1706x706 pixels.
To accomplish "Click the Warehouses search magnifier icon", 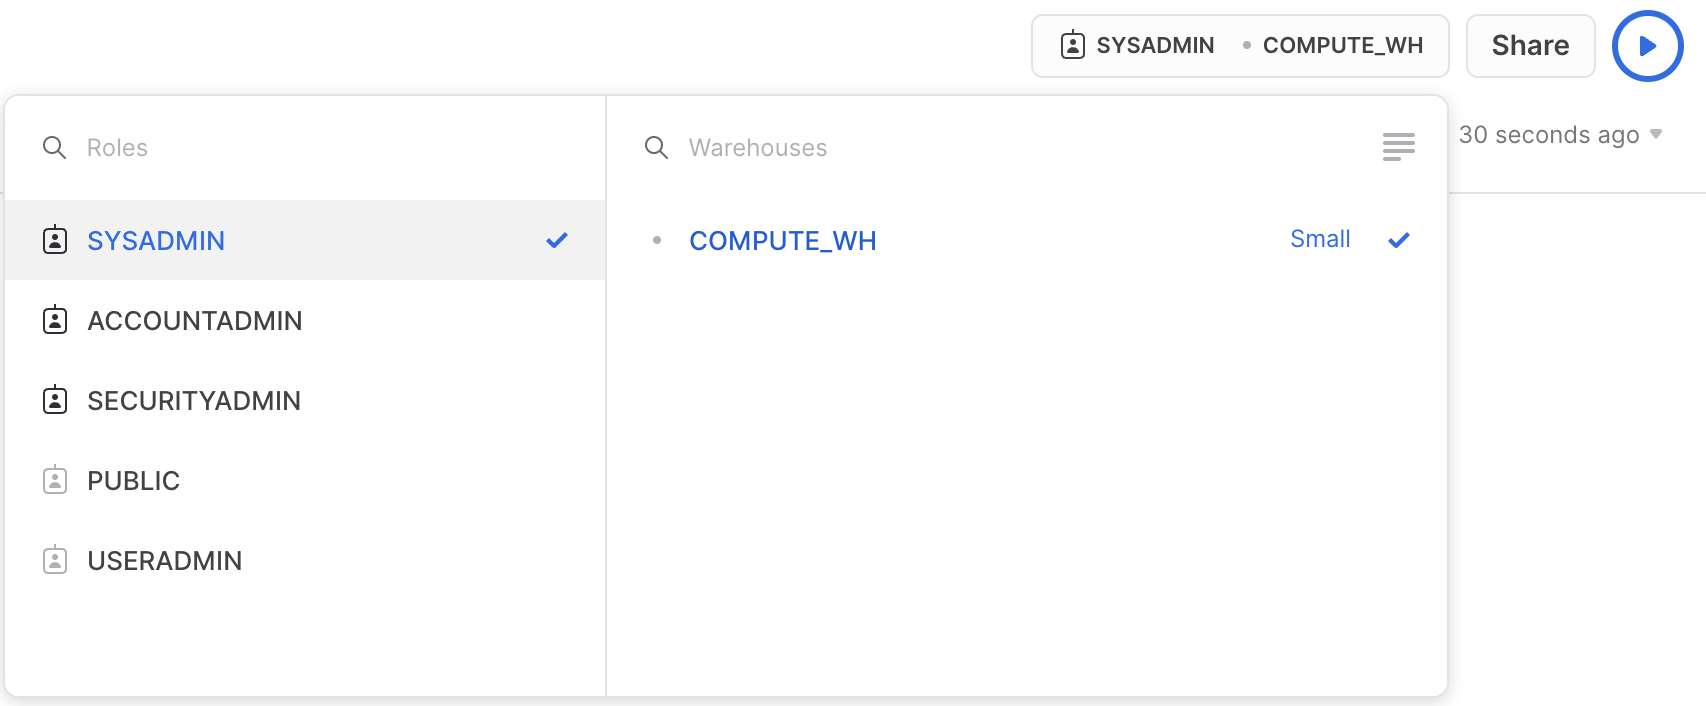I will [657, 147].
